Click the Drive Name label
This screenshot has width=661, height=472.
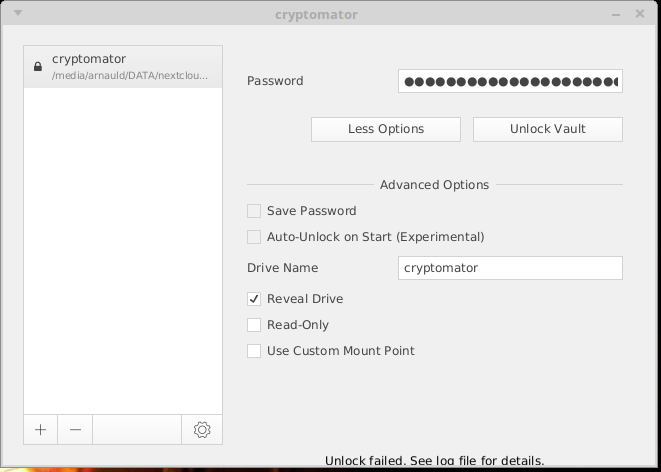click(282, 268)
